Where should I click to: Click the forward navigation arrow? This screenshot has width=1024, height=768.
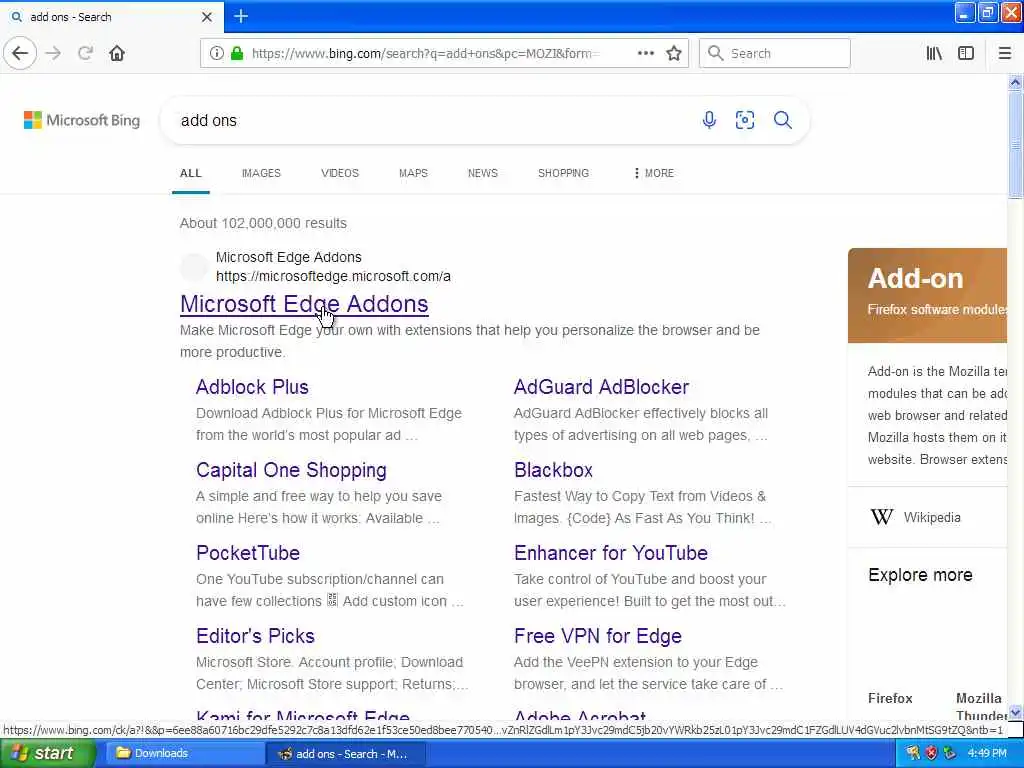(54, 54)
